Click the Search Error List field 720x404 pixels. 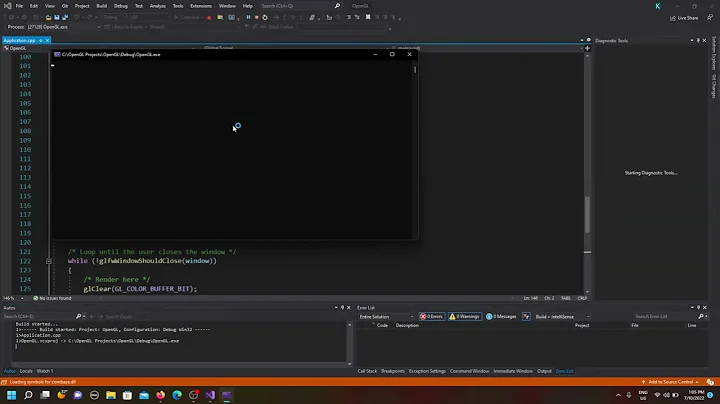pyautogui.click(x=664, y=316)
